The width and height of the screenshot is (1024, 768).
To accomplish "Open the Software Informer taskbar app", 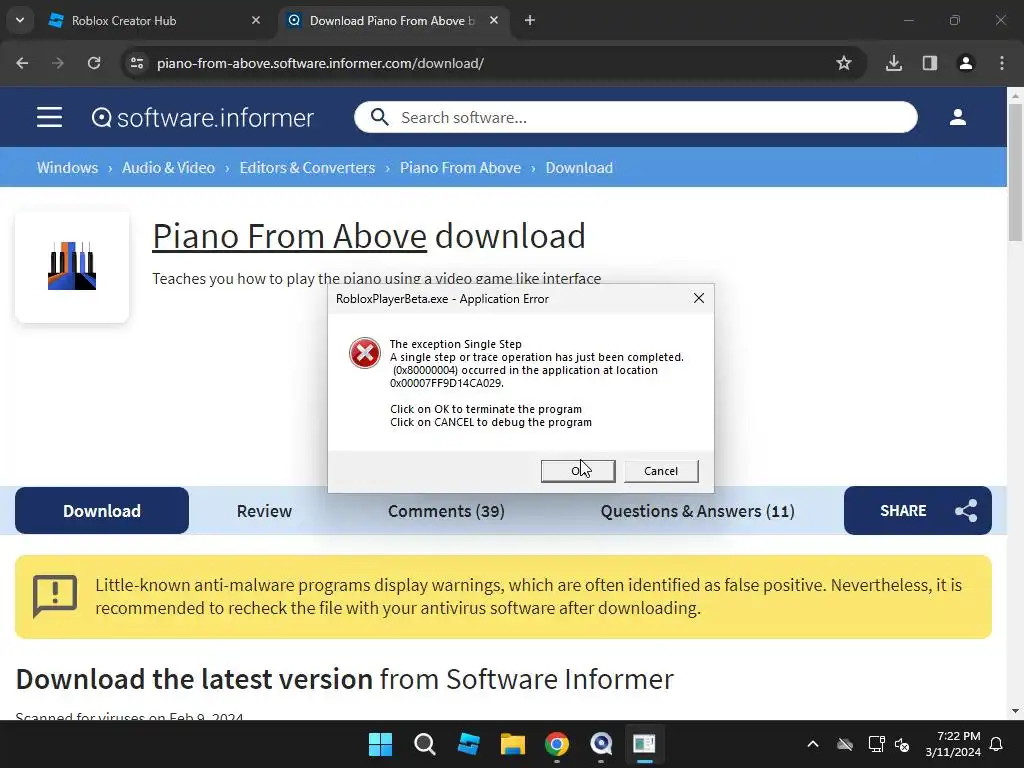I will click(x=601, y=744).
